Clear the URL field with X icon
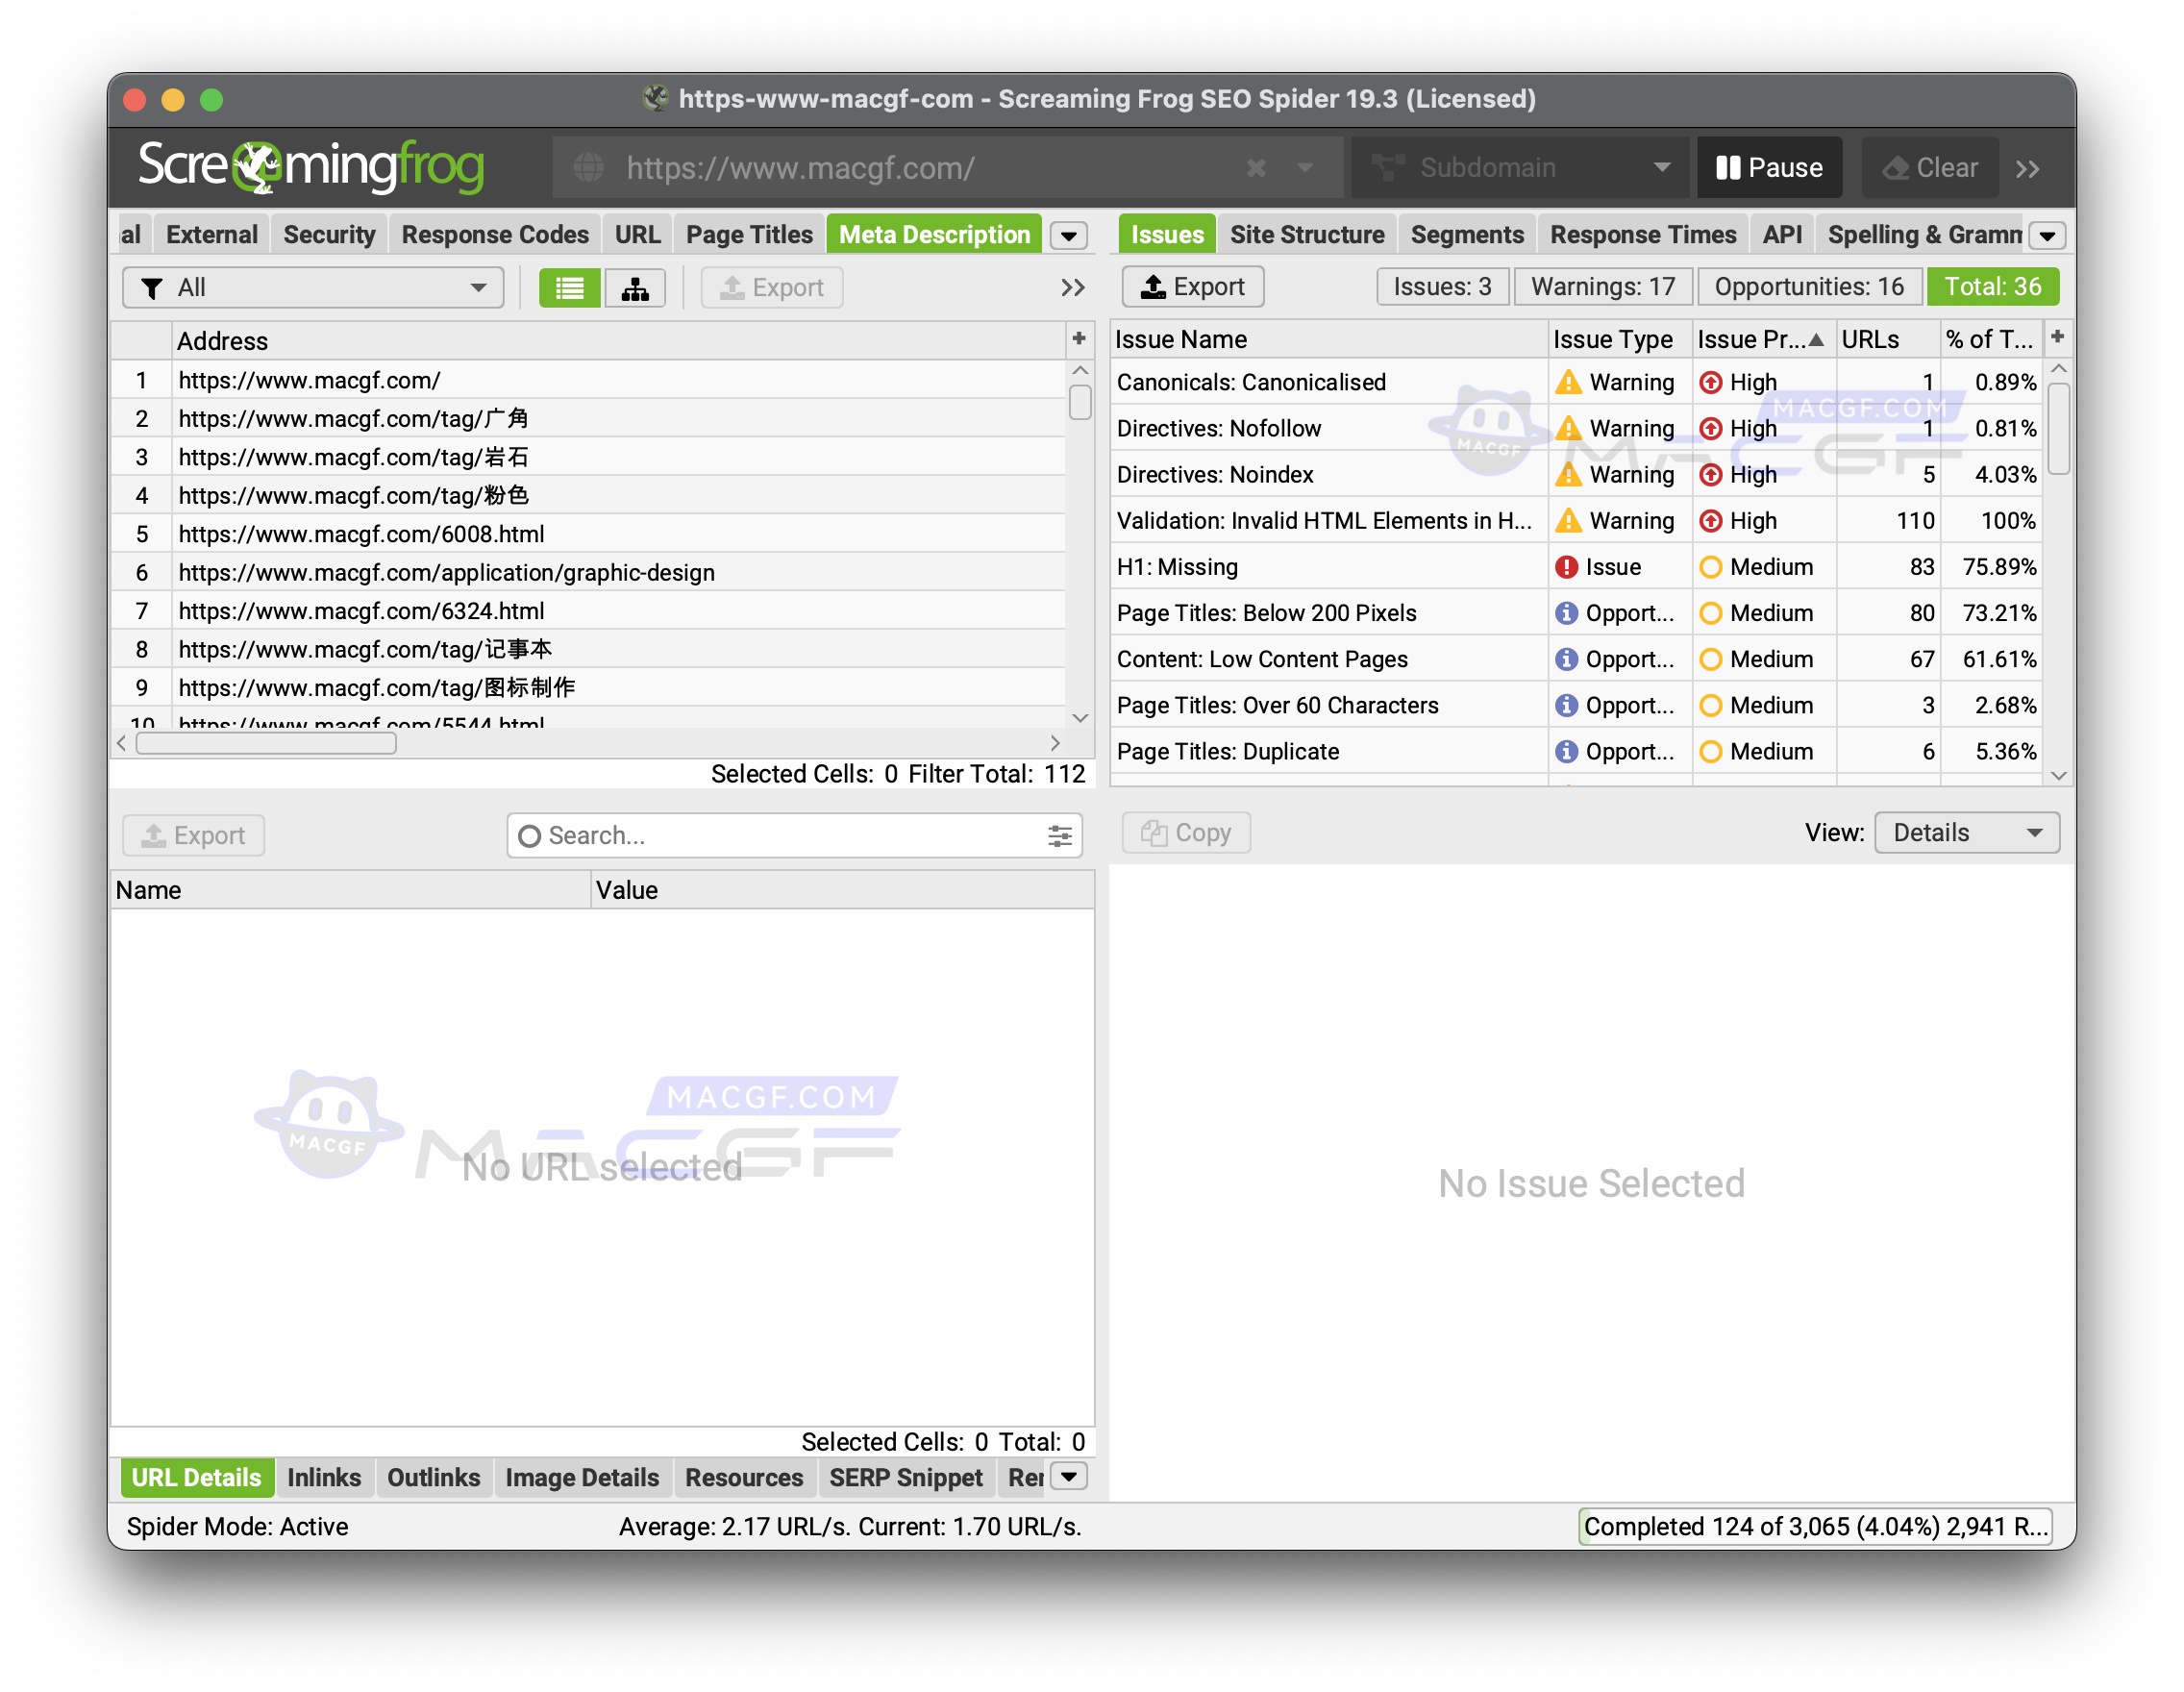Image resolution: width=2184 pixels, height=1692 pixels. (x=1256, y=168)
